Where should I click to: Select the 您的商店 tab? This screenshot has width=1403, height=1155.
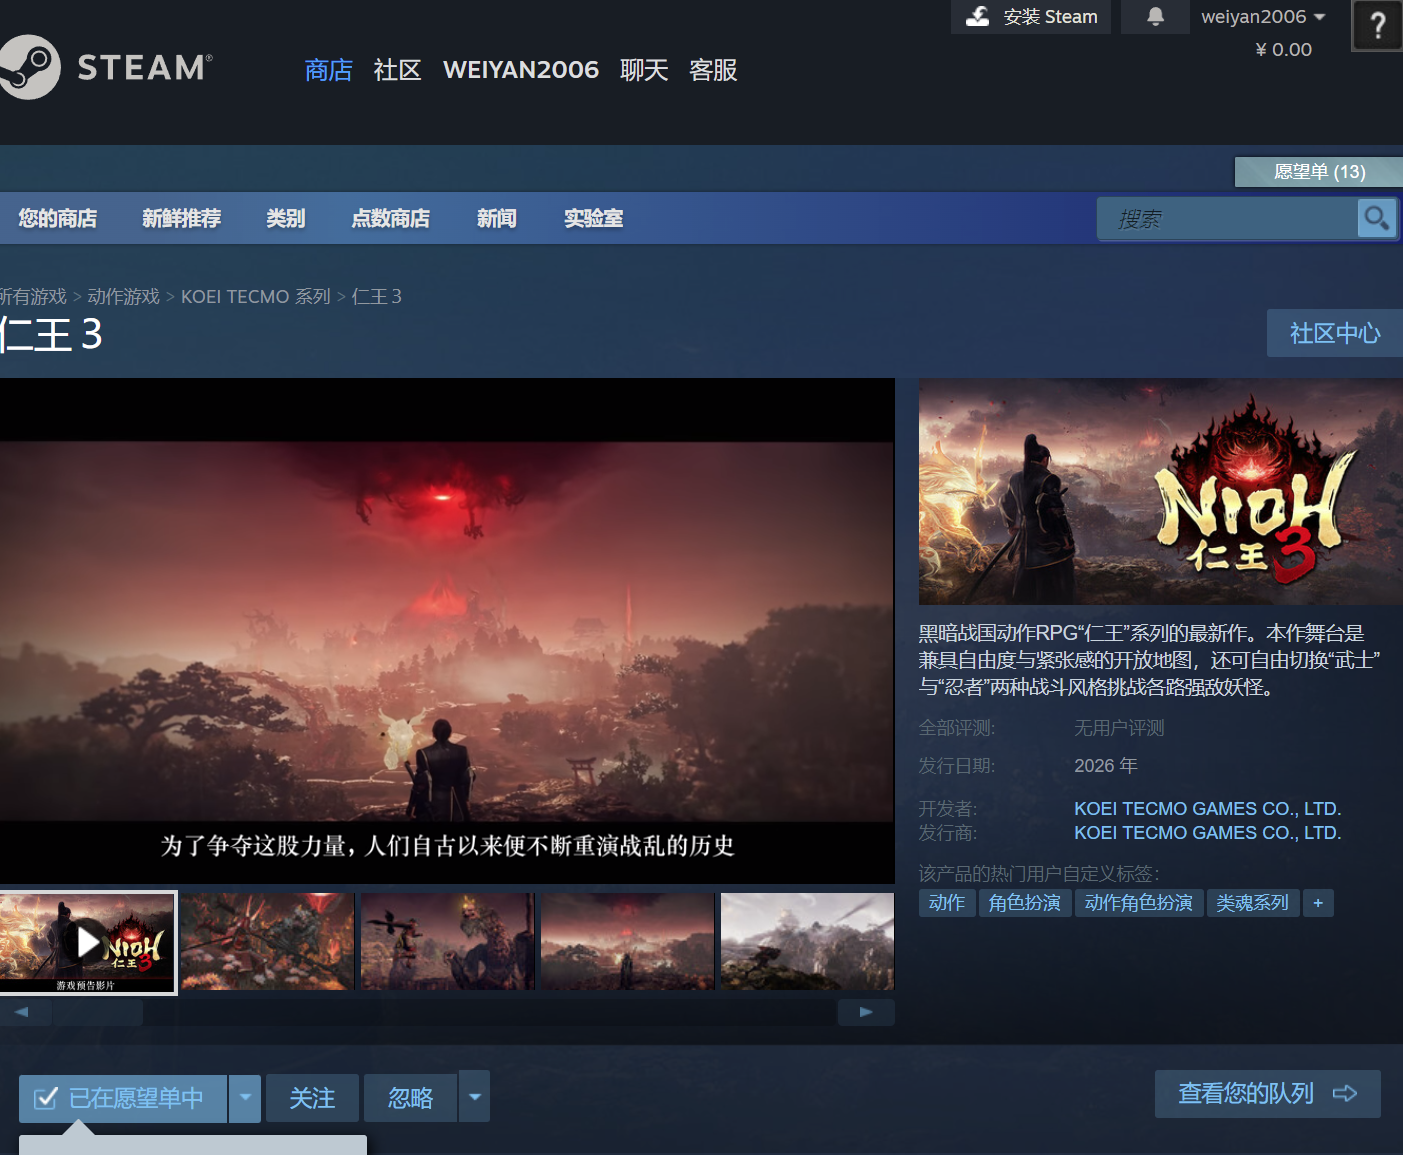pyautogui.click(x=58, y=218)
